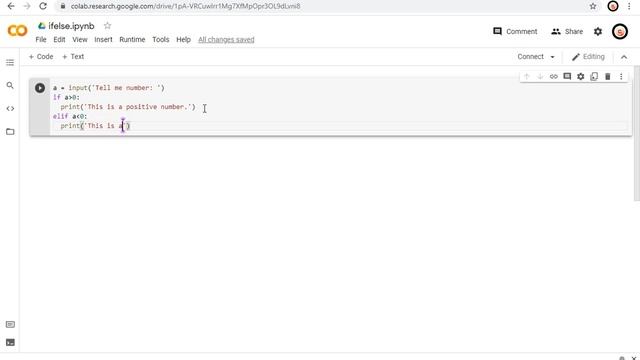Open find and replace search icon
Image resolution: width=640 pixels, height=360 pixels.
(x=10, y=85)
